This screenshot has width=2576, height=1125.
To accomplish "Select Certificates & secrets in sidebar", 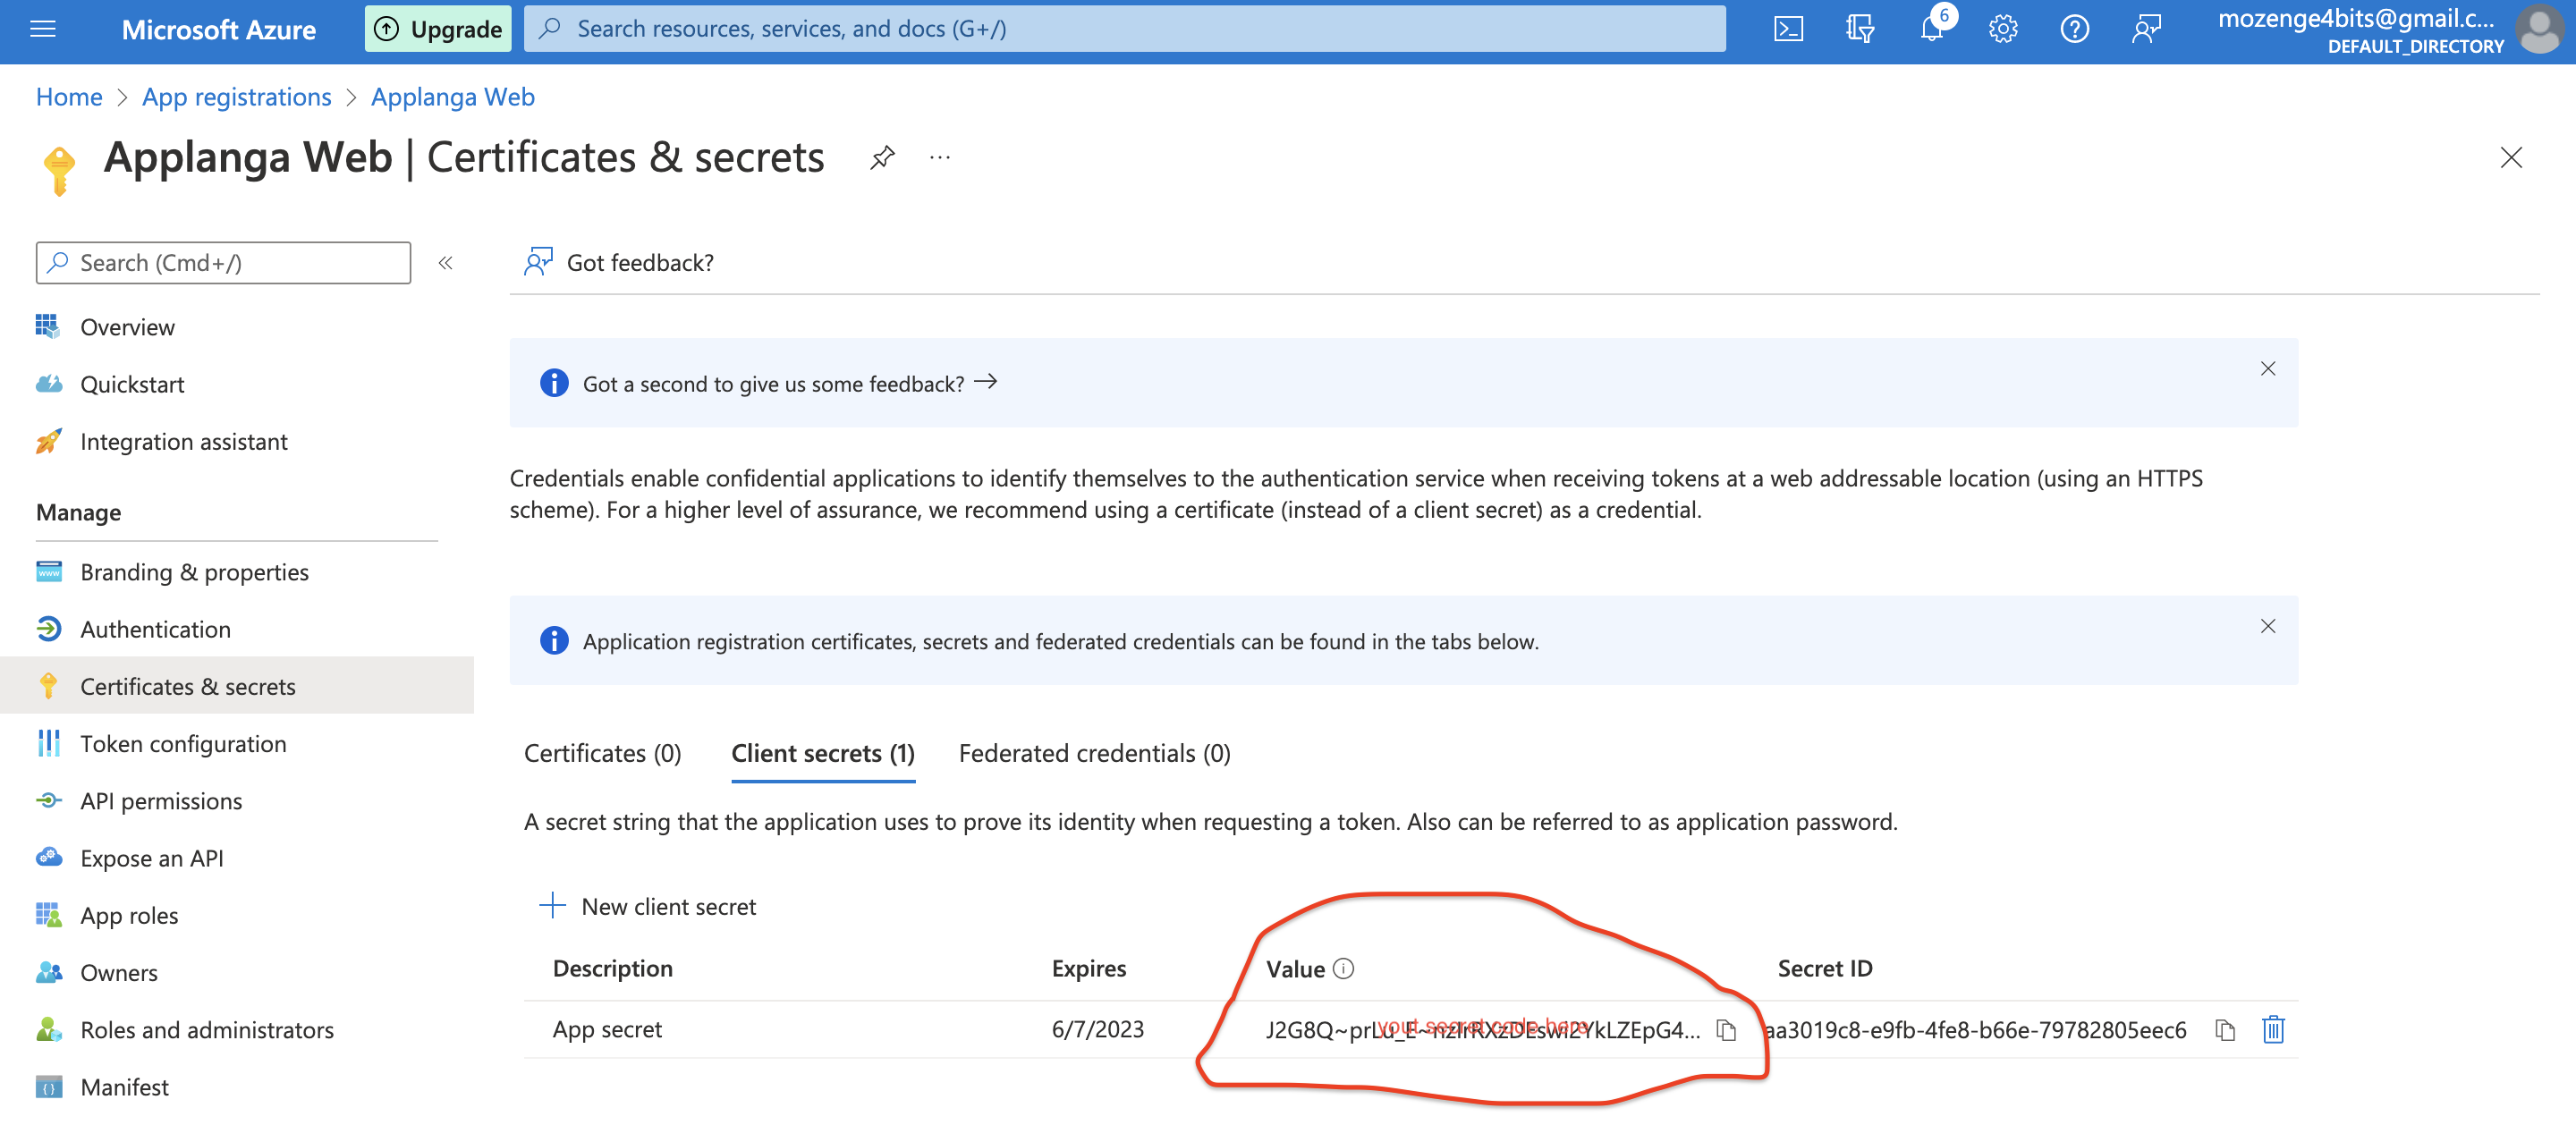I will click(x=237, y=686).
